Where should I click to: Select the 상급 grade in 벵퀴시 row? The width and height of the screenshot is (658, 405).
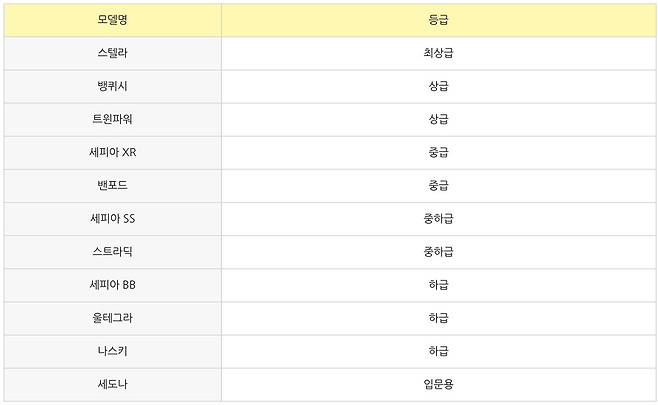(x=438, y=86)
